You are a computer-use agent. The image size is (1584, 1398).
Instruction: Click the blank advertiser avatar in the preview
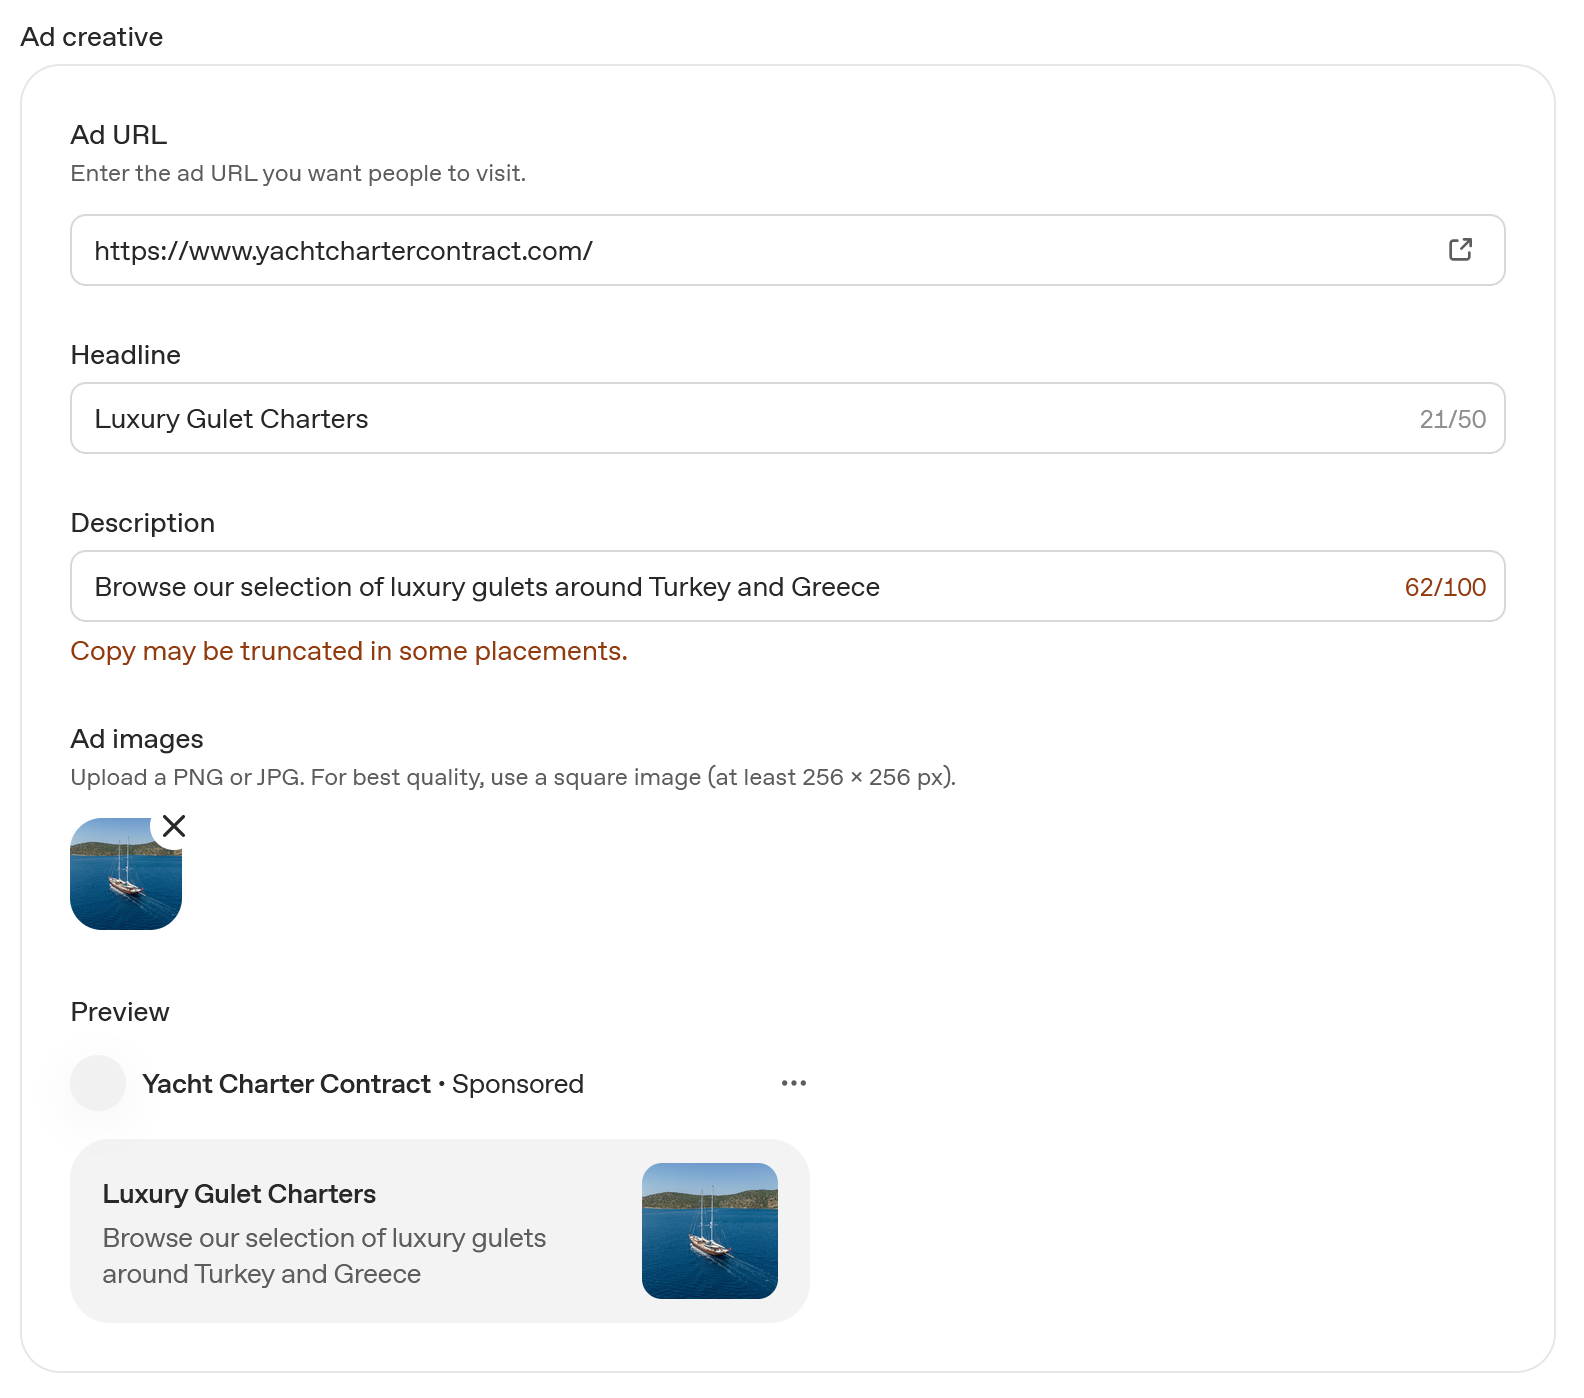coord(98,1083)
